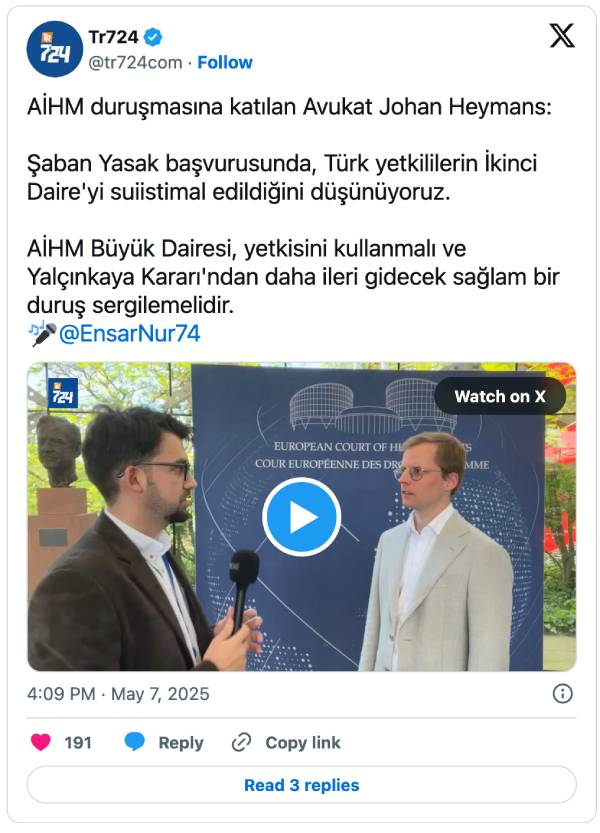Click the 191 likes count
Image resolution: width=600 pixels, height=833 pixels.
(x=78, y=742)
